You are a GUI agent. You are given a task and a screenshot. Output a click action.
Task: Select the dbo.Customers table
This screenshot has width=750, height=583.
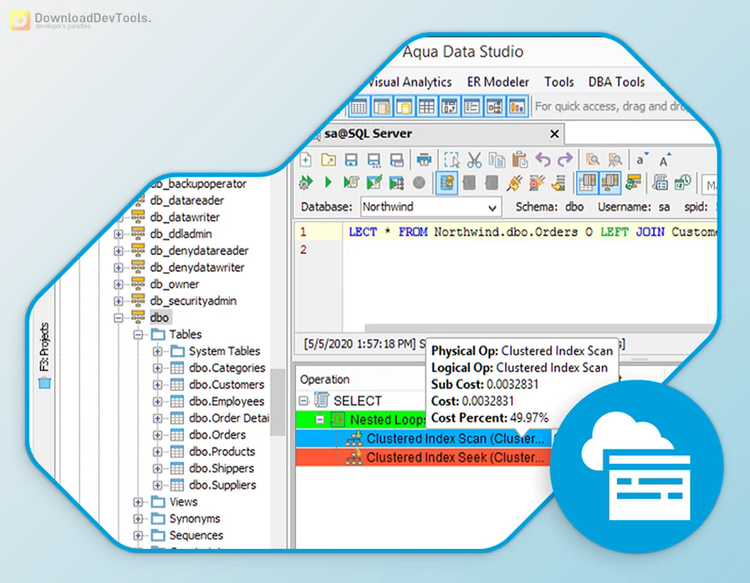coord(226,385)
